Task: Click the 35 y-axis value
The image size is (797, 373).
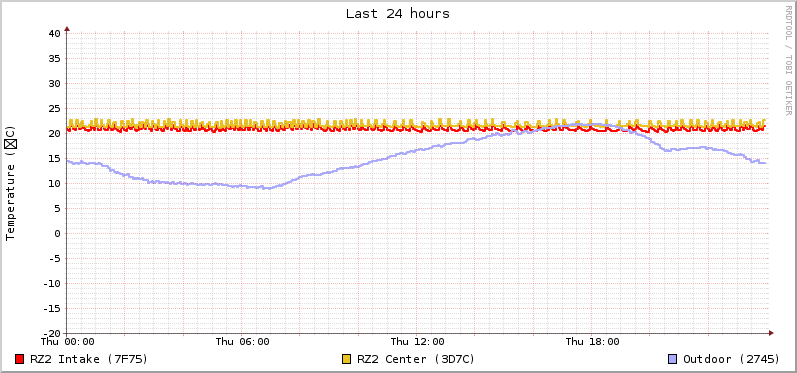Action: [54, 58]
